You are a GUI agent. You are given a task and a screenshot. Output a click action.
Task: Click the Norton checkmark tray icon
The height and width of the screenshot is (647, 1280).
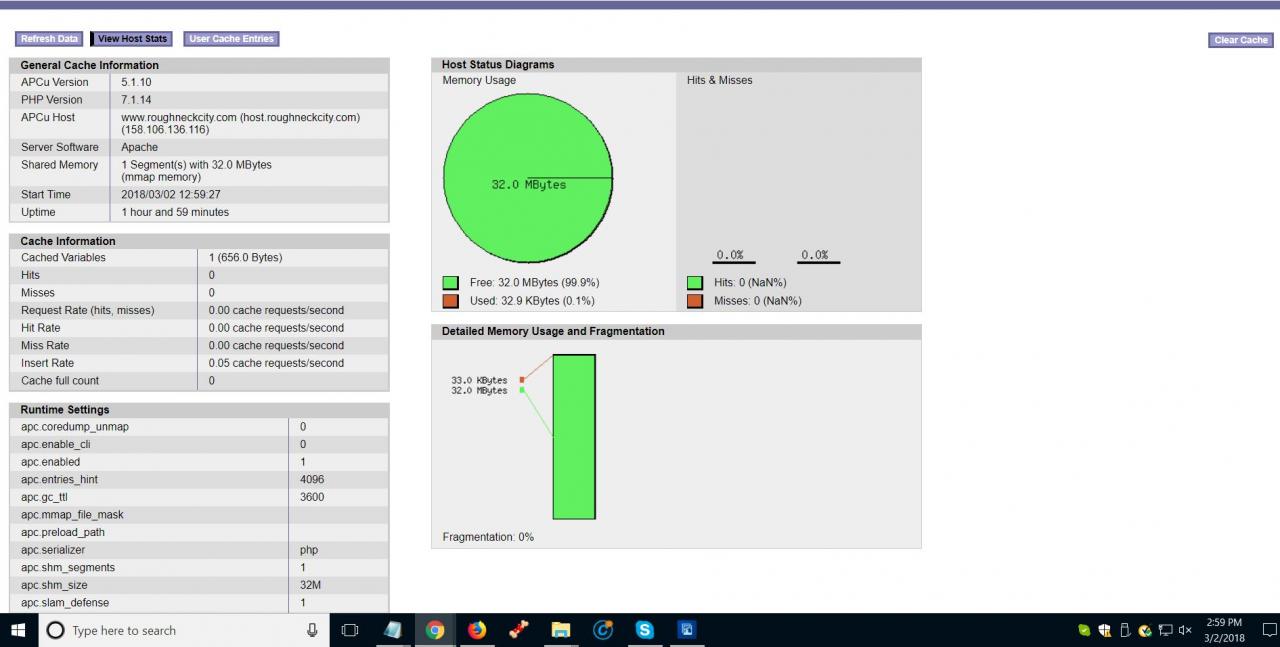point(1145,630)
